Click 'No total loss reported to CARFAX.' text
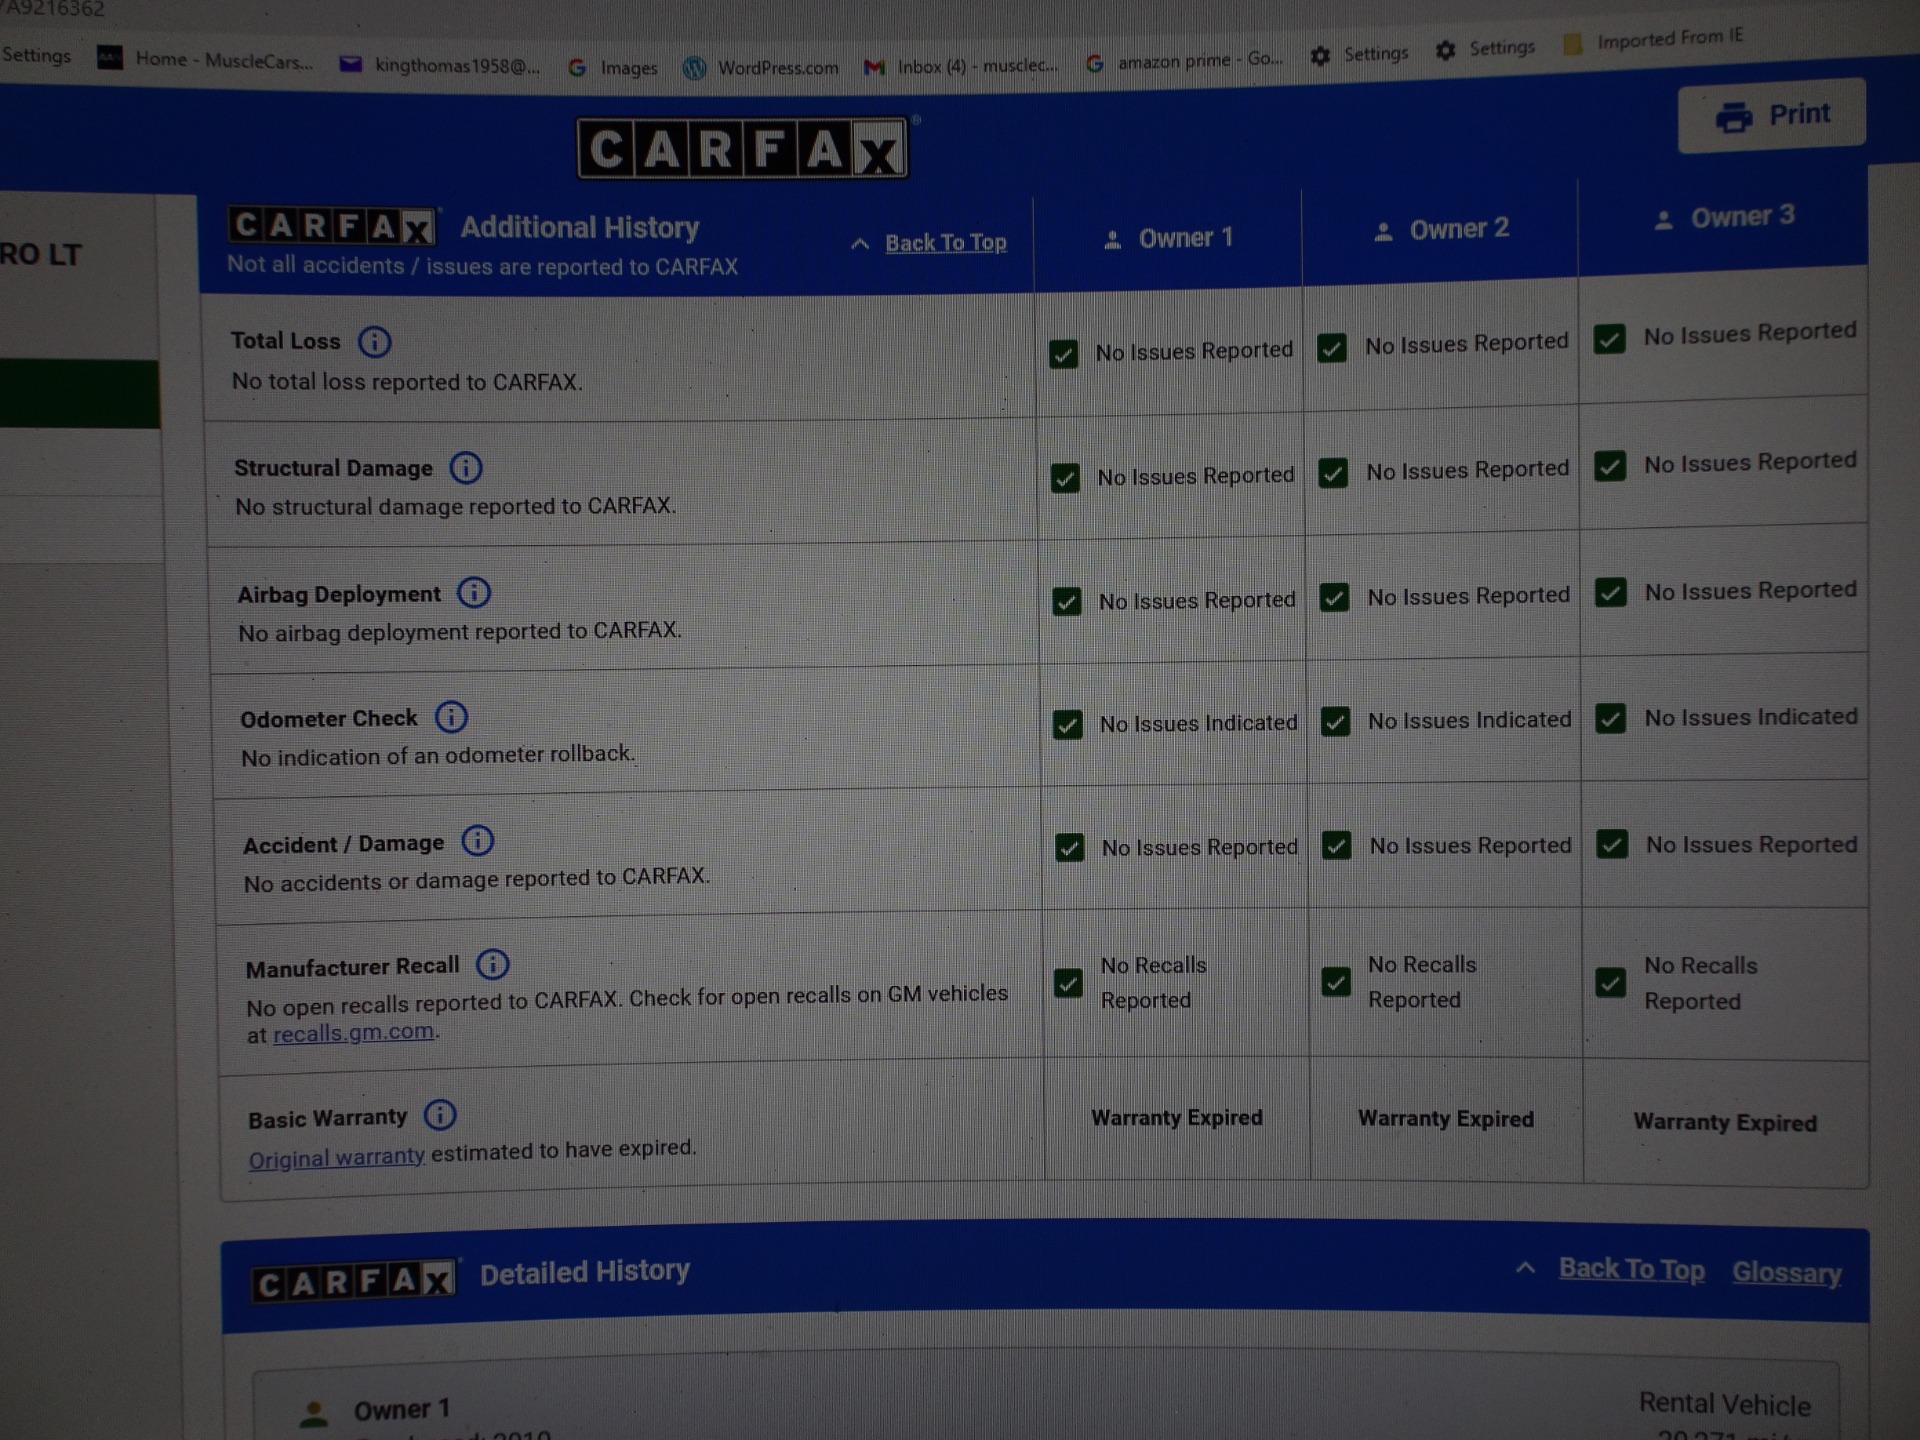The width and height of the screenshot is (1920, 1440). (x=407, y=382)
